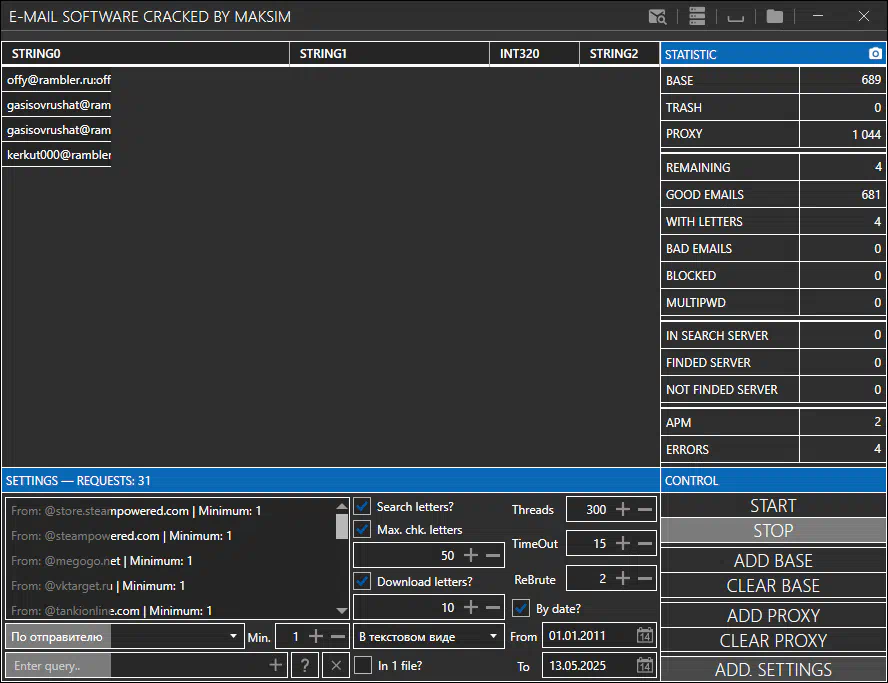Decrease max checked letters value 50
The width and height of the screenshot is (888, 683).
pyautogui.click(x=493, y=555)
